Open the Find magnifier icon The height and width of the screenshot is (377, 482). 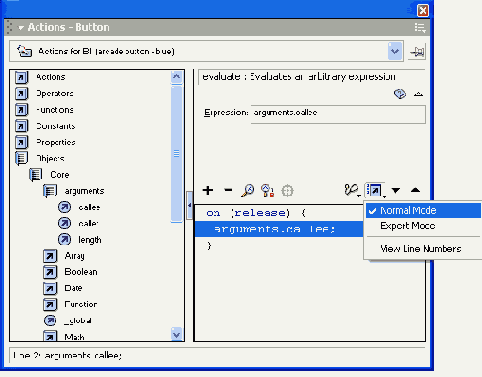[247, 190]
